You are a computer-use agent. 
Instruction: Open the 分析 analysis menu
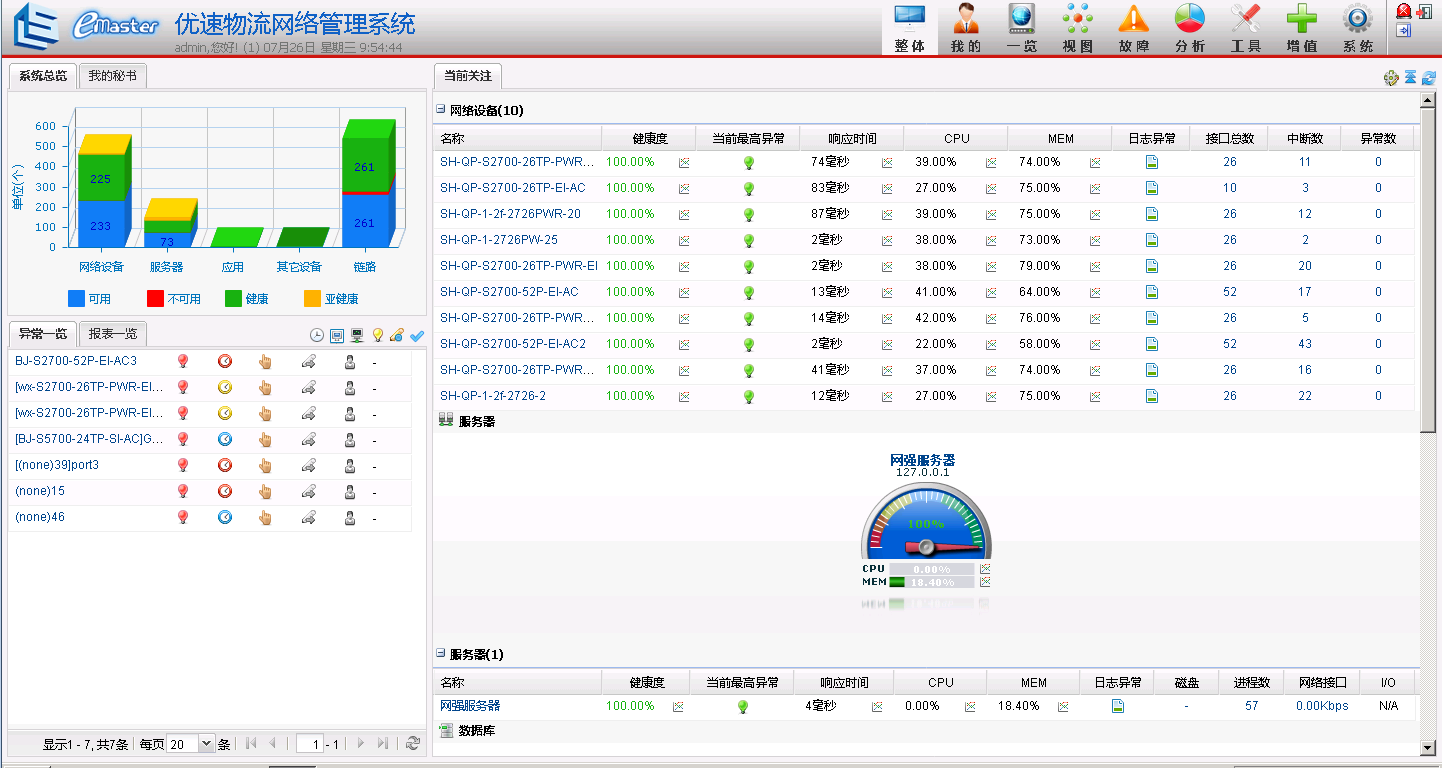click(x=1189, y=28)
